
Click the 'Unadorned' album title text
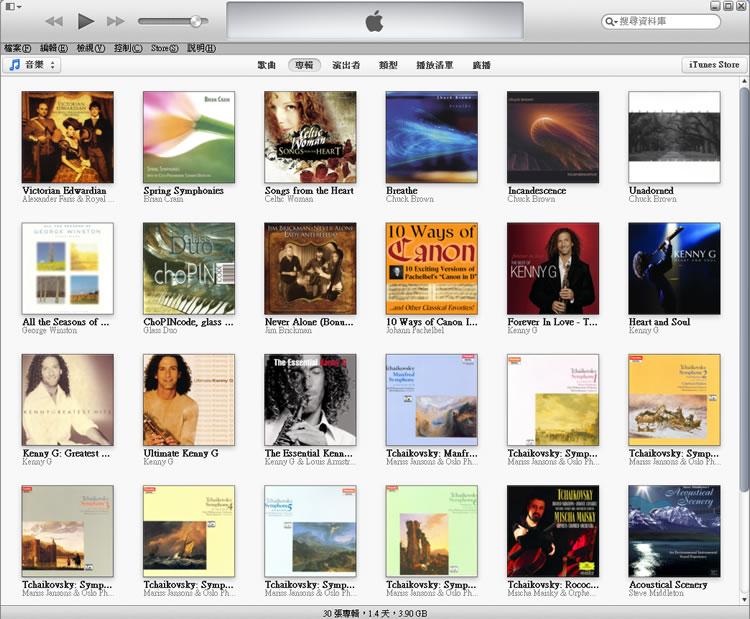(x=651, y=190)
